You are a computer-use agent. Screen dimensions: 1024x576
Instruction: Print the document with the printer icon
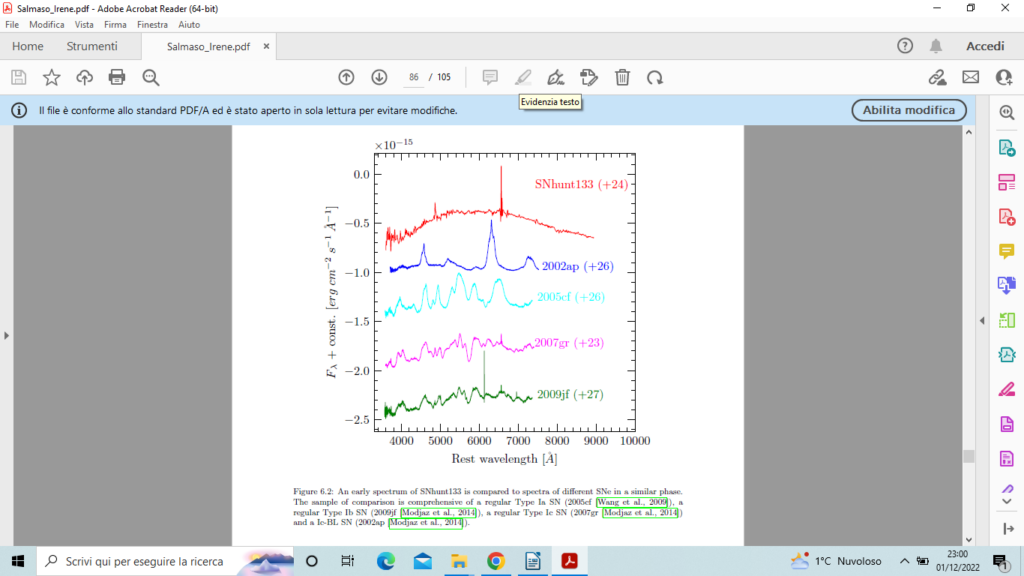click(117, 77)
